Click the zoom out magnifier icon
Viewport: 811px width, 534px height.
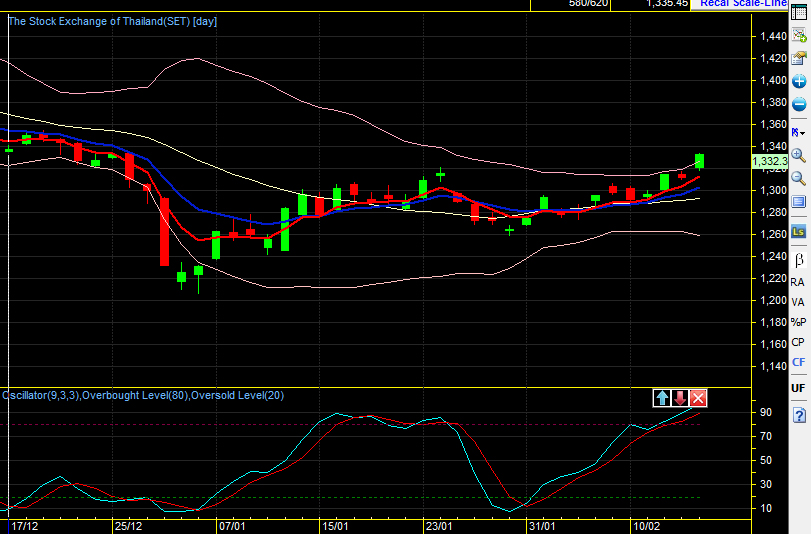point(799,179)
